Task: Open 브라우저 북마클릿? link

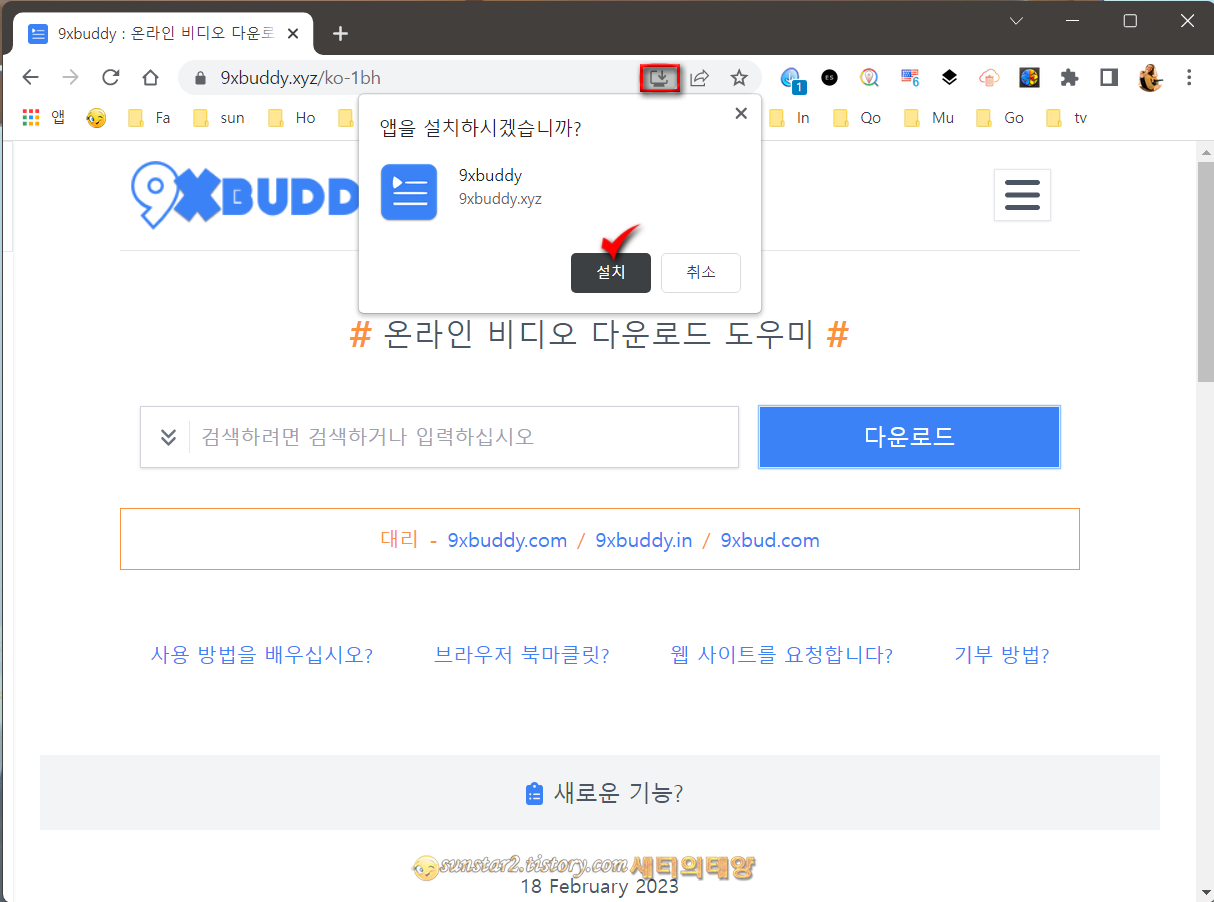Action: 522,655
